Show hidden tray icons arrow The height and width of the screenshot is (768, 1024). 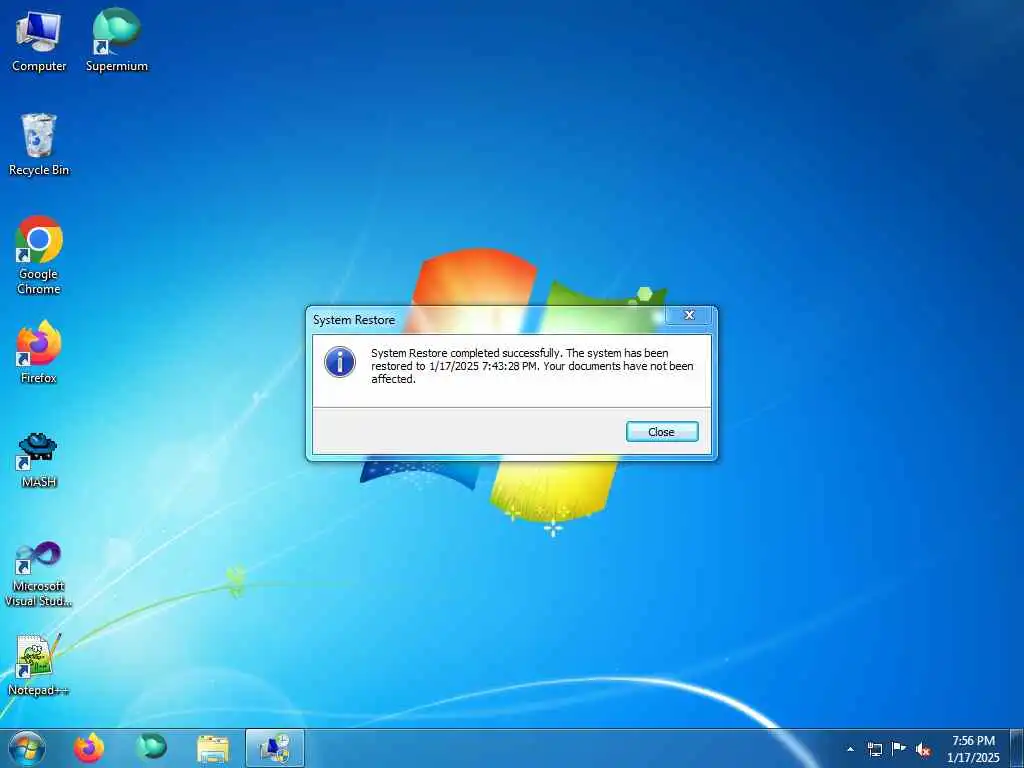click(x=850, y=749)
